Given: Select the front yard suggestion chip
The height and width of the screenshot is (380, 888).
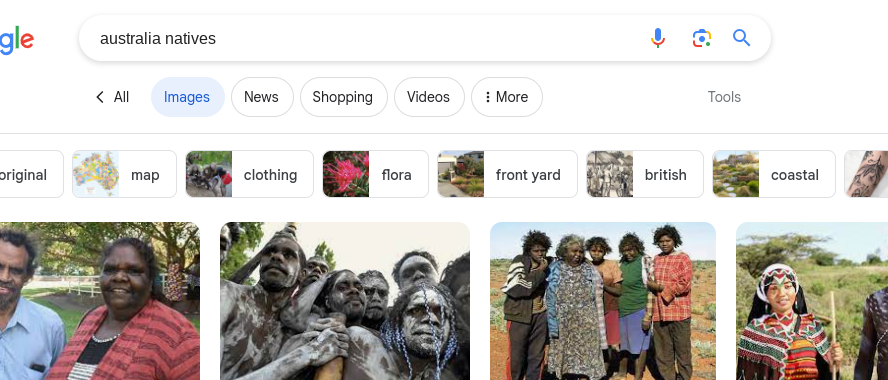Looking at the screenshot, I should (507, 174).
